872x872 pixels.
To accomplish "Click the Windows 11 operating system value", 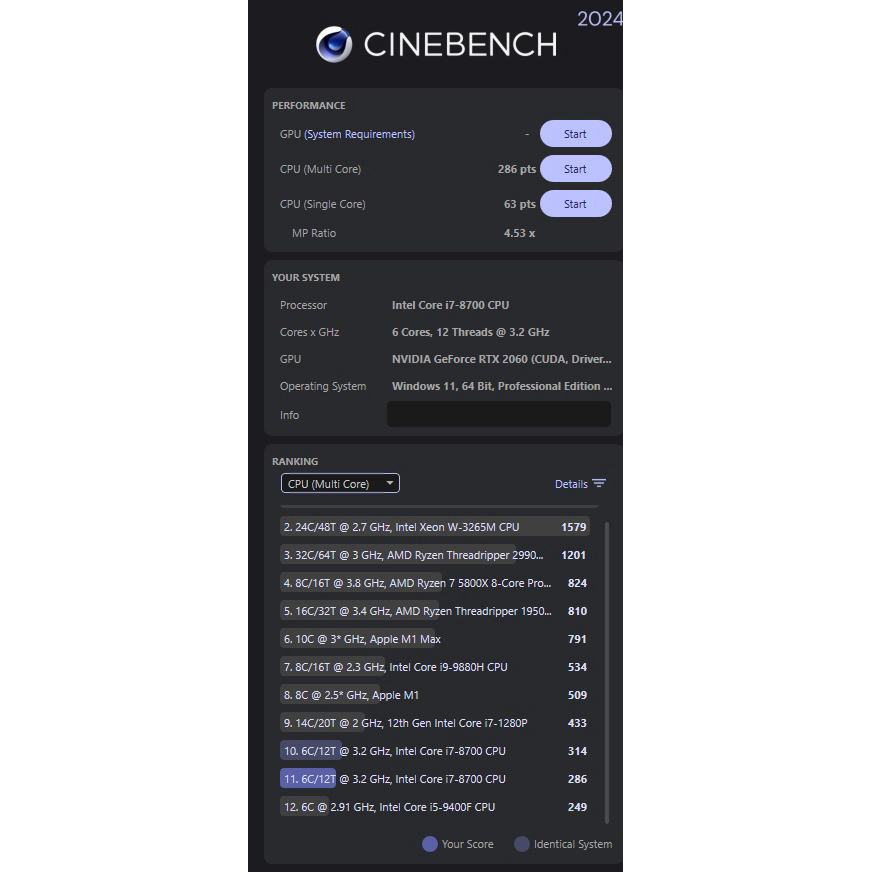I will coord(502,386).
